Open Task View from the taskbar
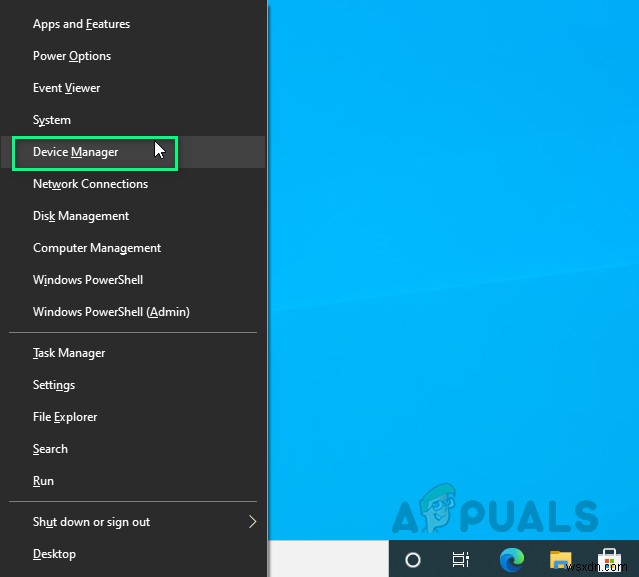Image resolution: width=639 pixels, height=577 pixels. [x=461, y=559]
